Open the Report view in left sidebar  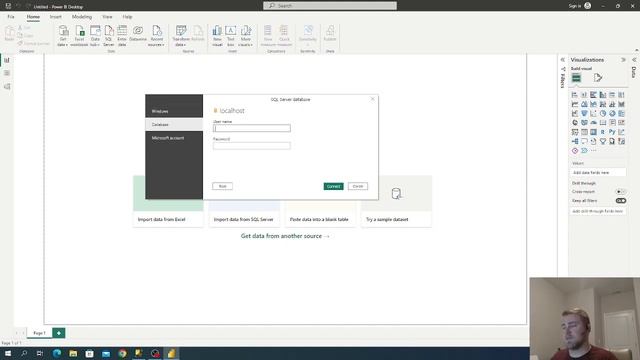pos(7,60)
